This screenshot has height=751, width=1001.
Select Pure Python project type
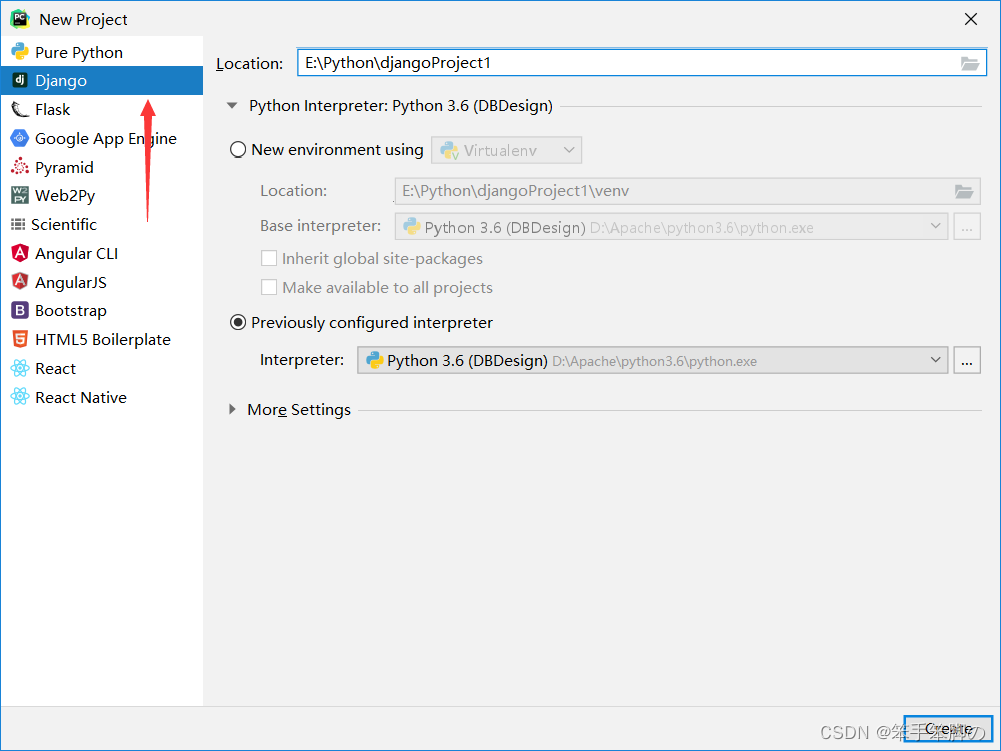click(102, 52)
